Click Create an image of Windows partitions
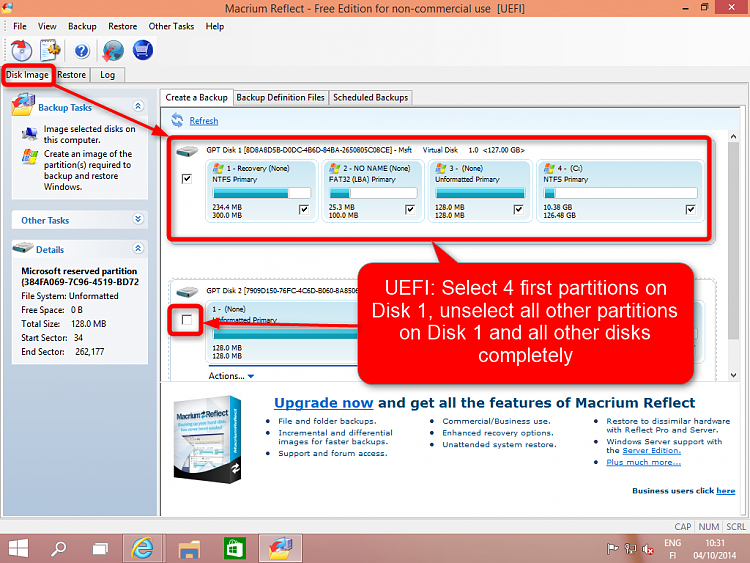The height and width of the screenshot is (563, 750). tap(88, 170)
